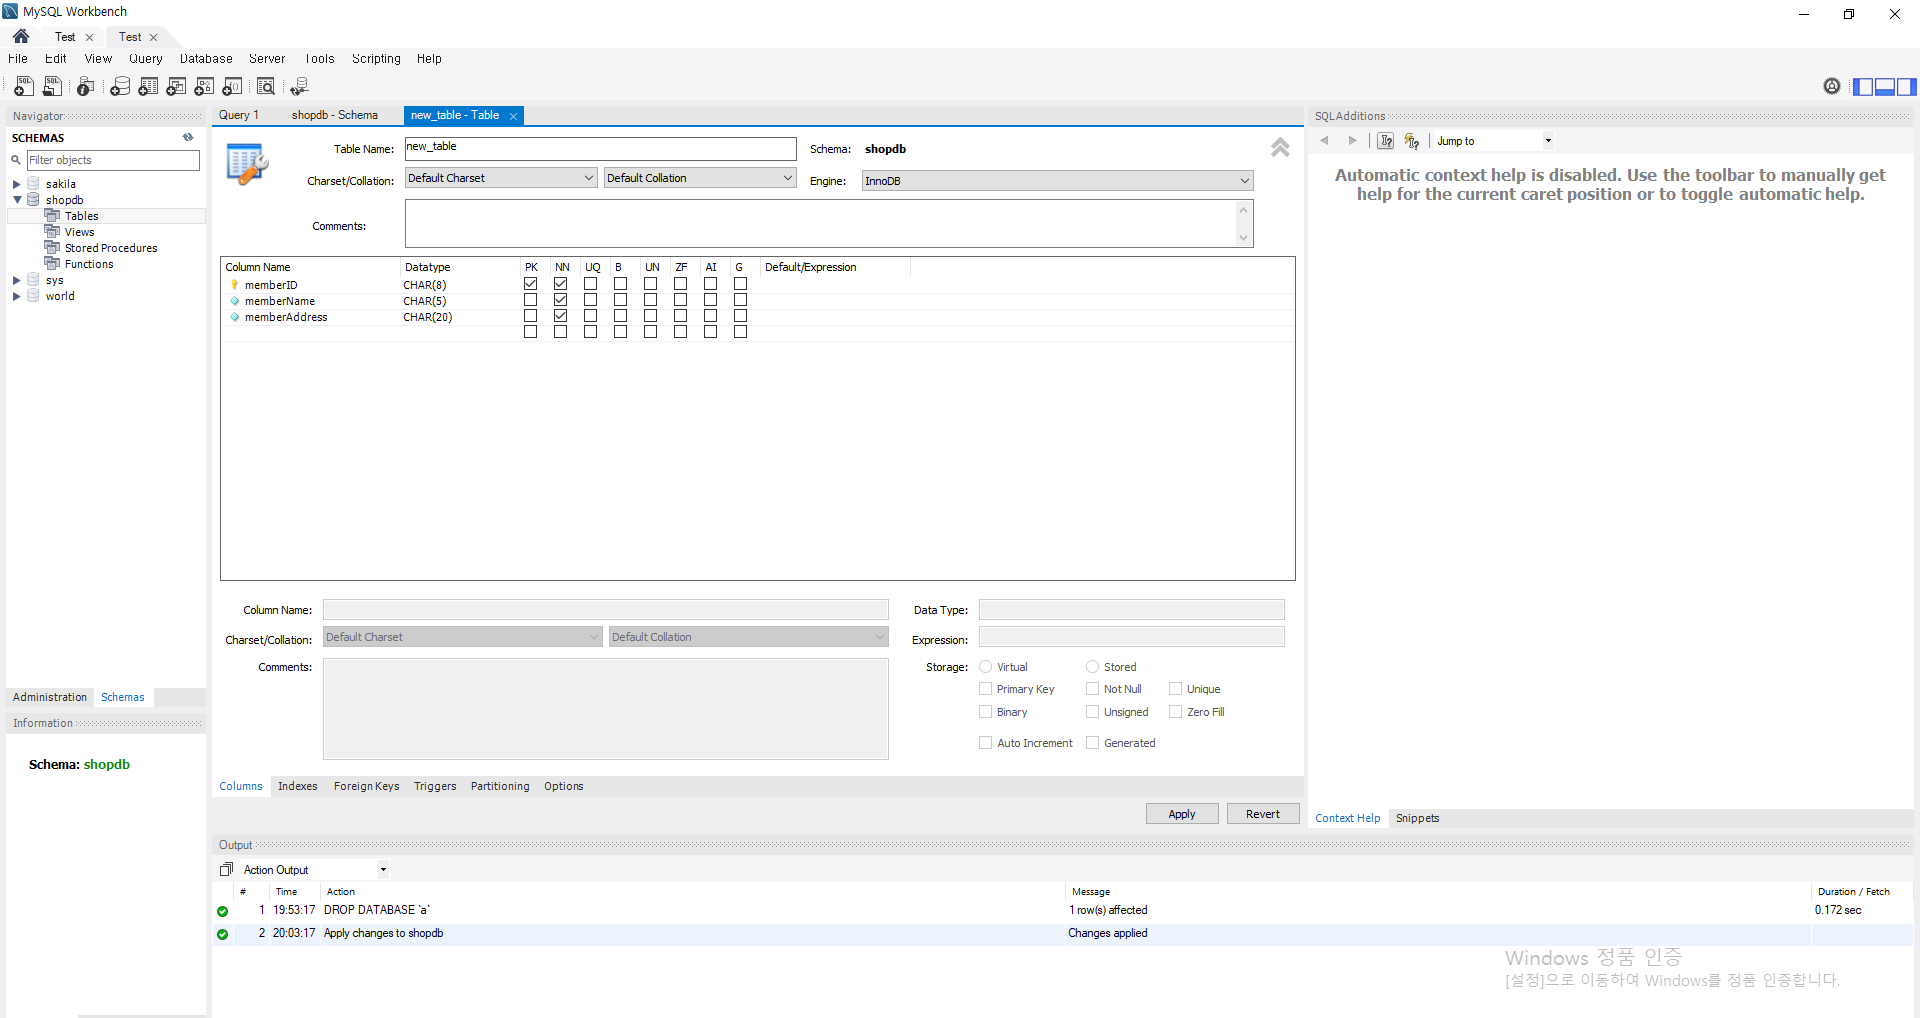Open the Database menu
The image size is (1920, 1018).
tap(206, 59)
